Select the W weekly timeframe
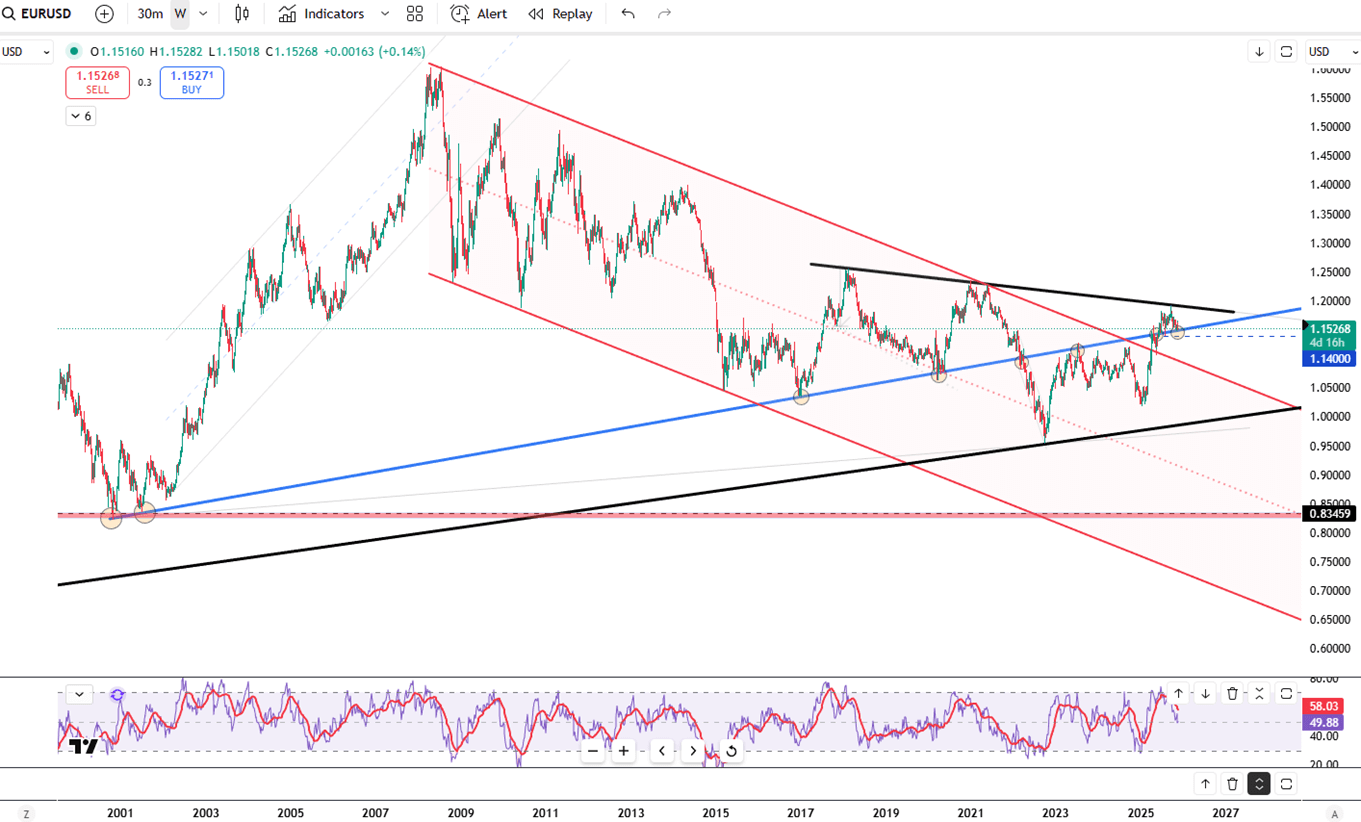Image resolution: width=1361 pixels, height=822 pixels. pyautogui.click(x=180, y=14)
